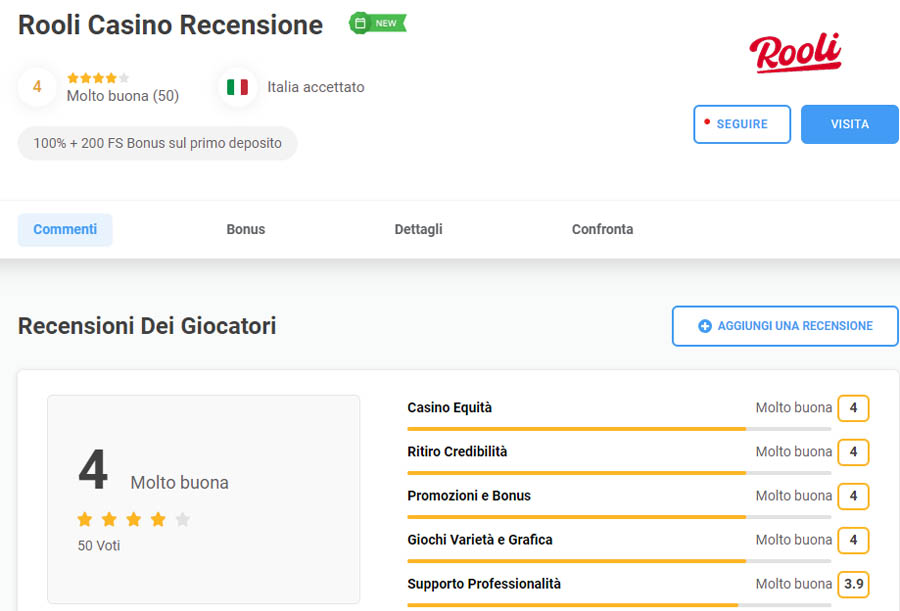Click the header star rating near Molto buona (50)
The width and height of the screenshot is (900, 611).
[98, 78]
